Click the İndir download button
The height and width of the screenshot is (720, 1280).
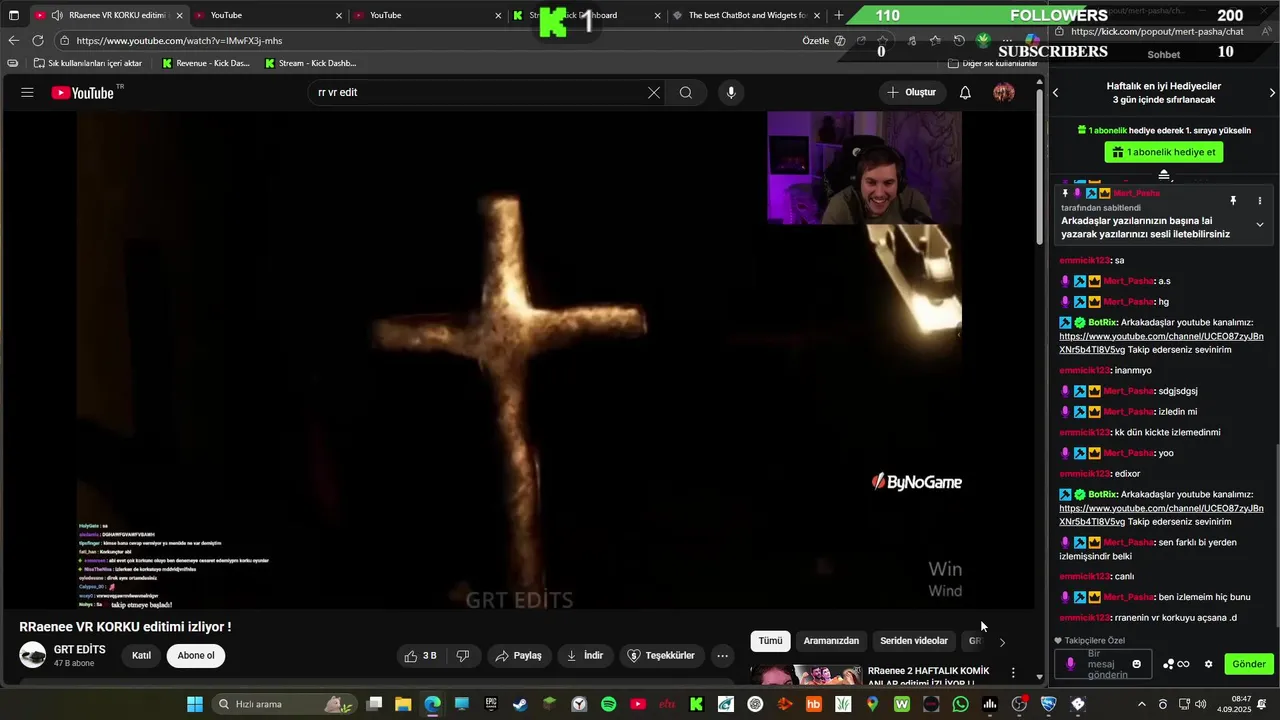pos(585,656)
